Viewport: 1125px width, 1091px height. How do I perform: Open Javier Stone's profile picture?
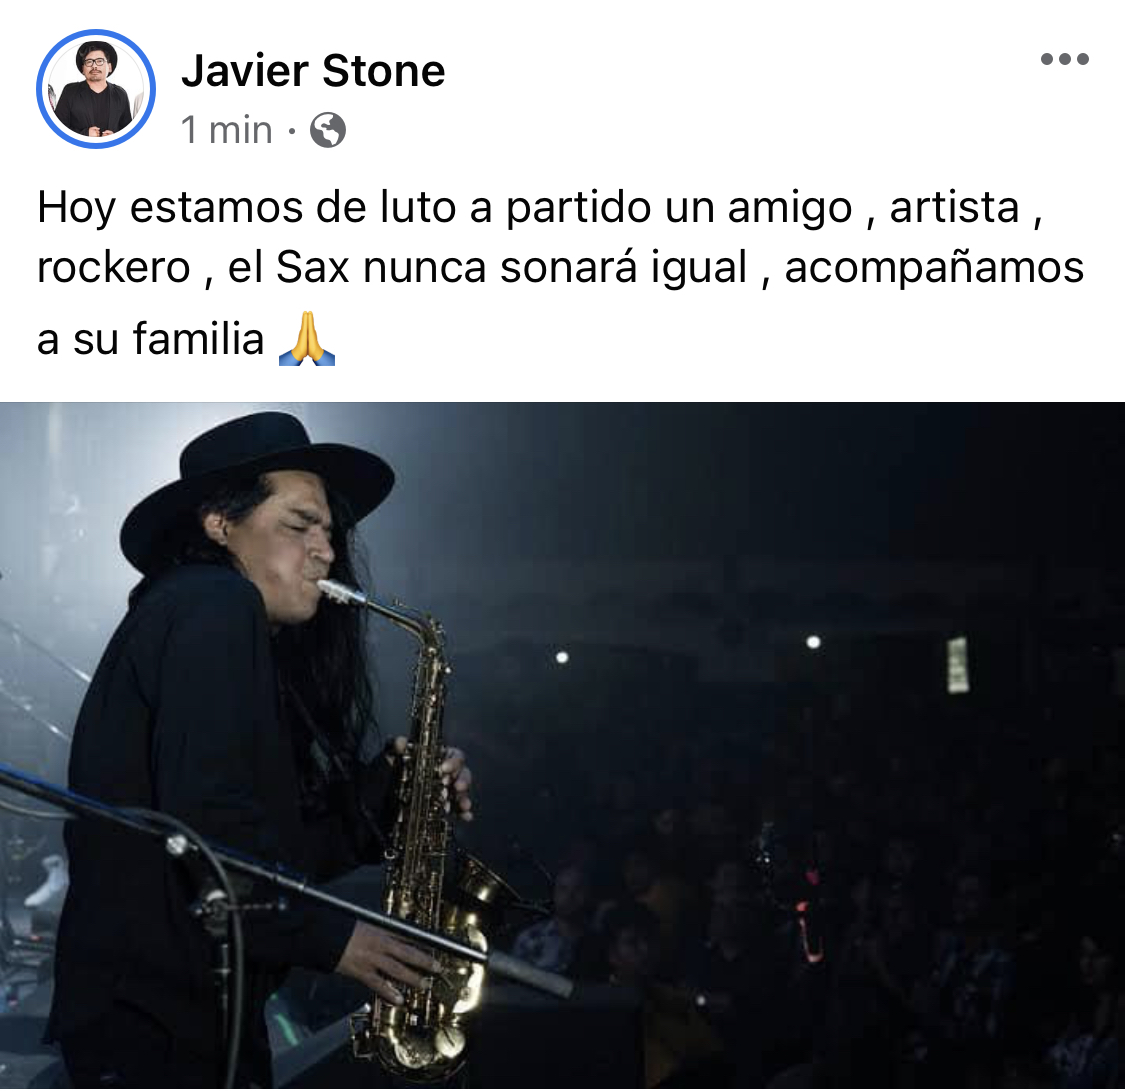point(96,89)
